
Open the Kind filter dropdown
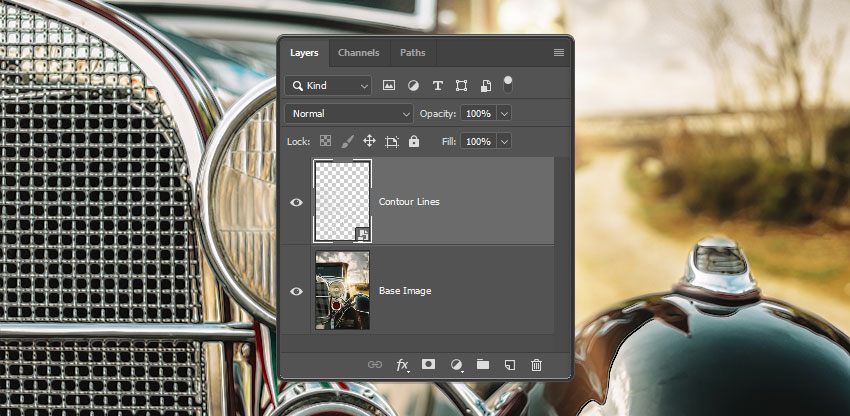pos(329,86)
